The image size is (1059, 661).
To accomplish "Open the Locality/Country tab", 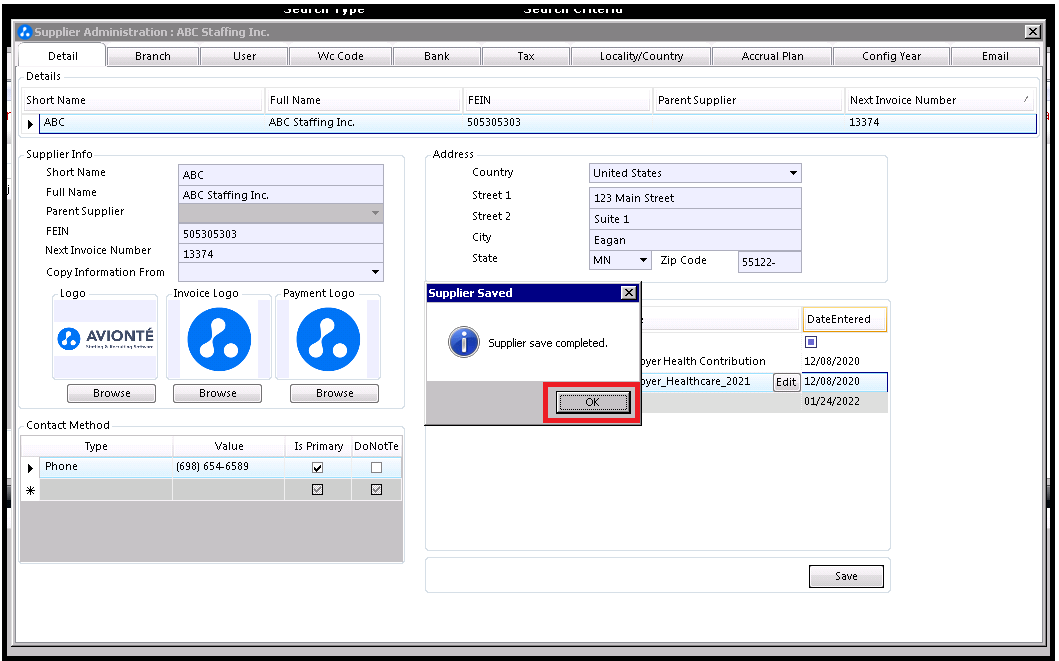I will click(641, 56).
